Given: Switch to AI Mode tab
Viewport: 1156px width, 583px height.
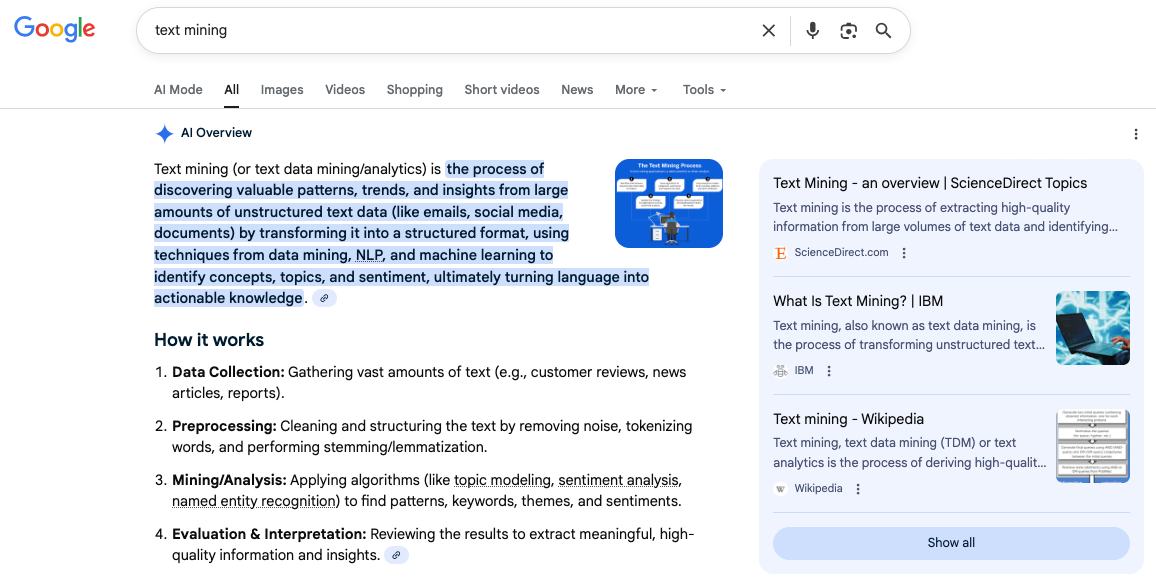Looking at the screenshot, I should 178,90.
